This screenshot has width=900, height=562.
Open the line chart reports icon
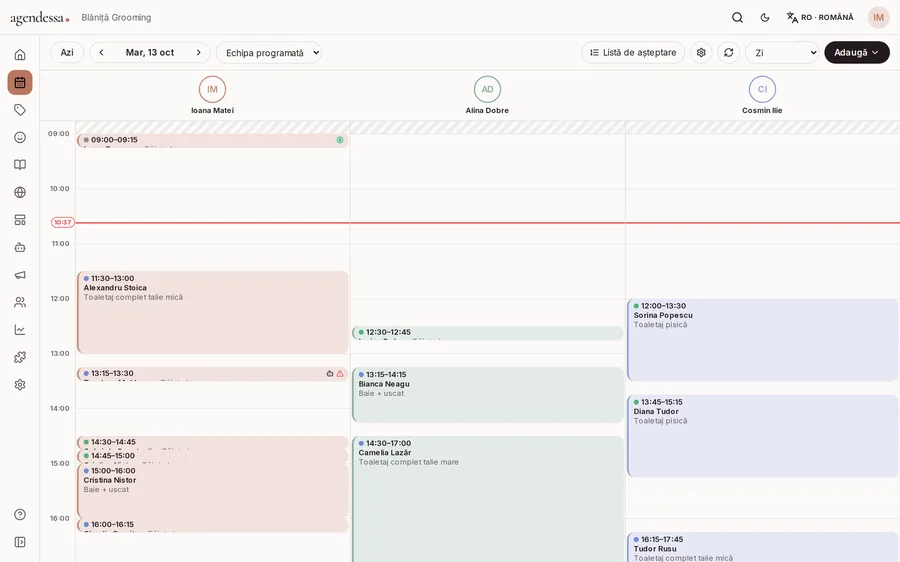tap(20, 330)
